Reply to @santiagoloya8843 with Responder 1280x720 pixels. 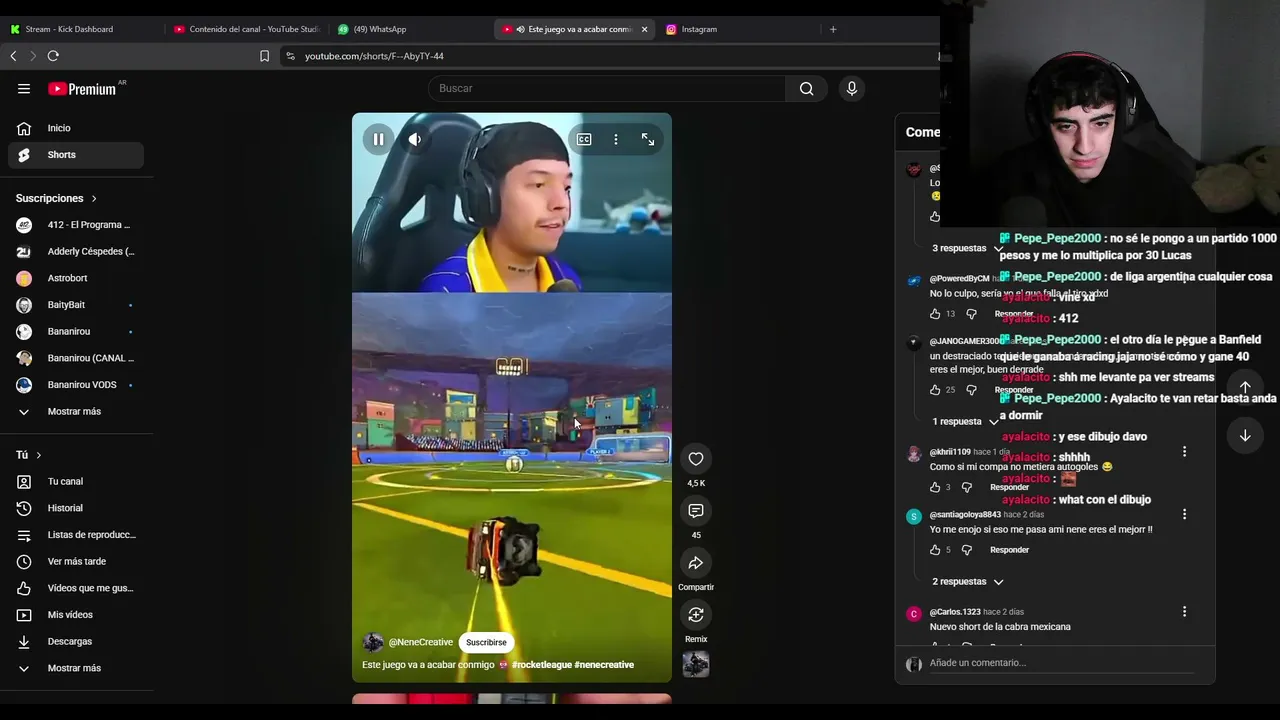(x=1009, y=550)
